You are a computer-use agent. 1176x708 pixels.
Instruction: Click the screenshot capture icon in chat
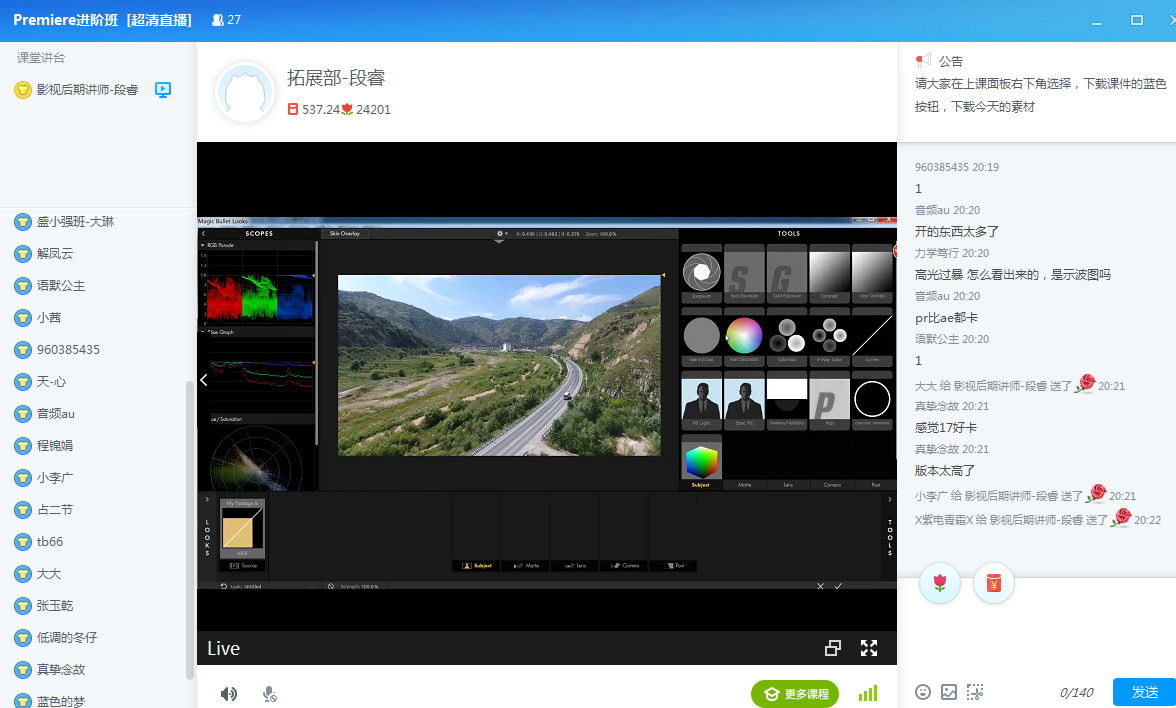click(975, 692)
